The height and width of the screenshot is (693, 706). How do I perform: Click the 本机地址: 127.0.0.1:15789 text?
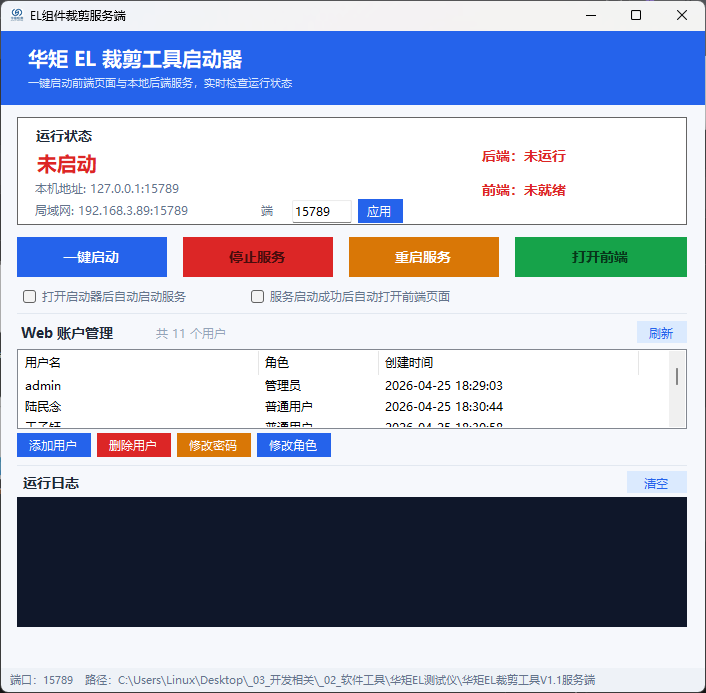click(107, 189)
